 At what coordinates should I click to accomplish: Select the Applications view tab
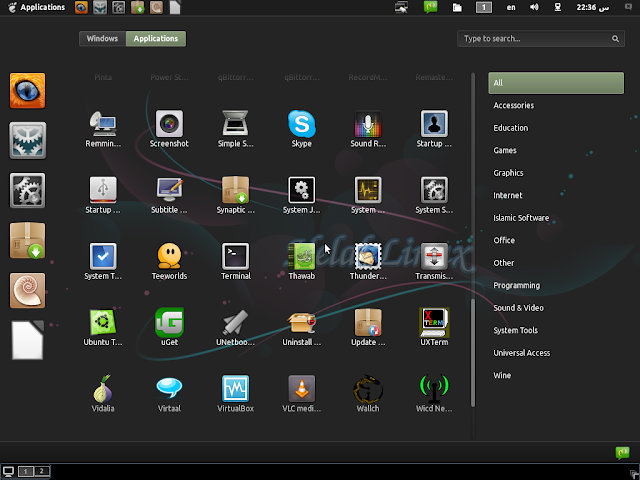coord(156,39)
